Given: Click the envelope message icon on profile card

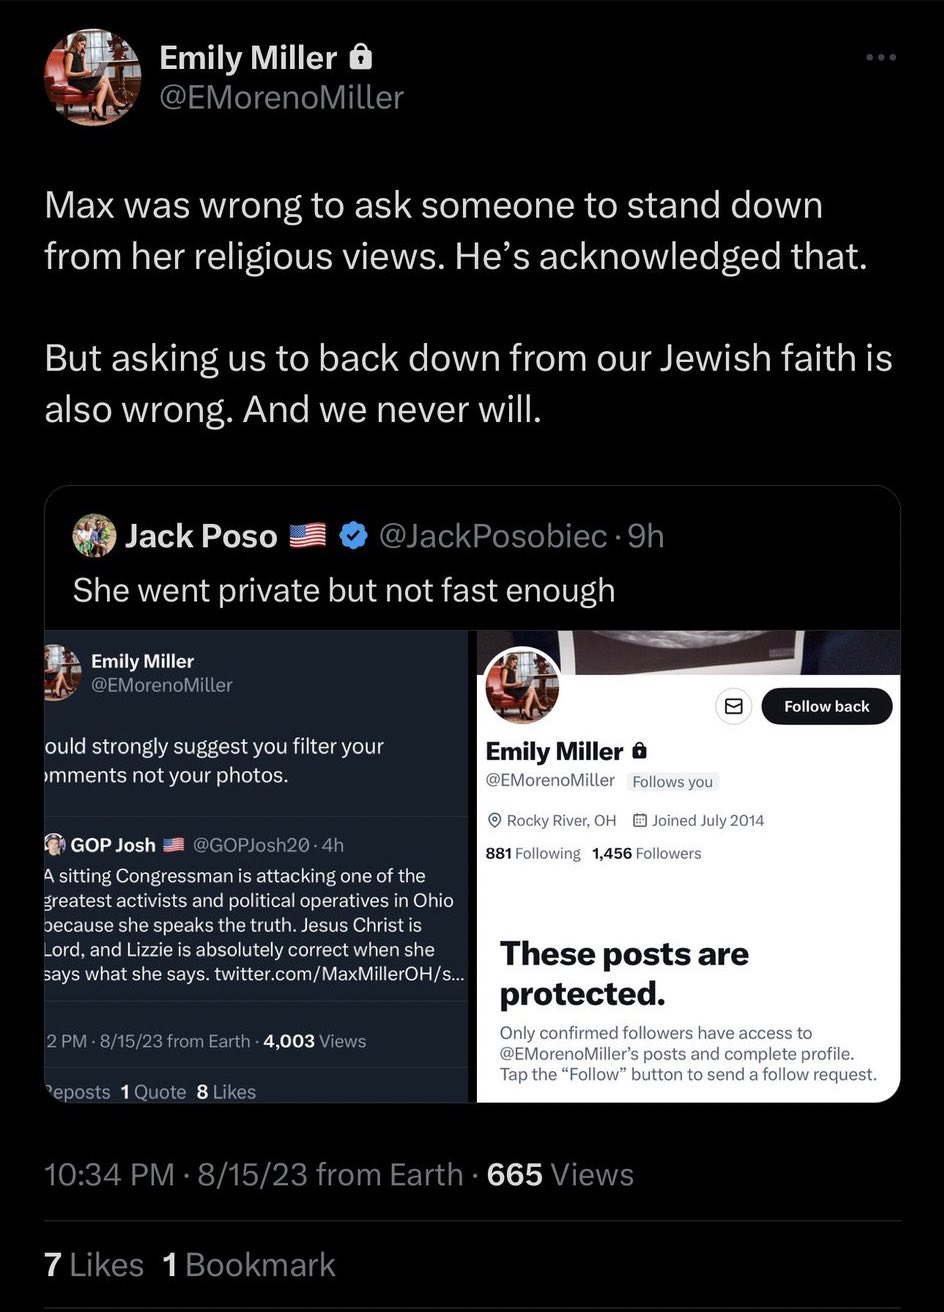Looking at the screenshot, I should pyautogui.click(x=733, y=706).
